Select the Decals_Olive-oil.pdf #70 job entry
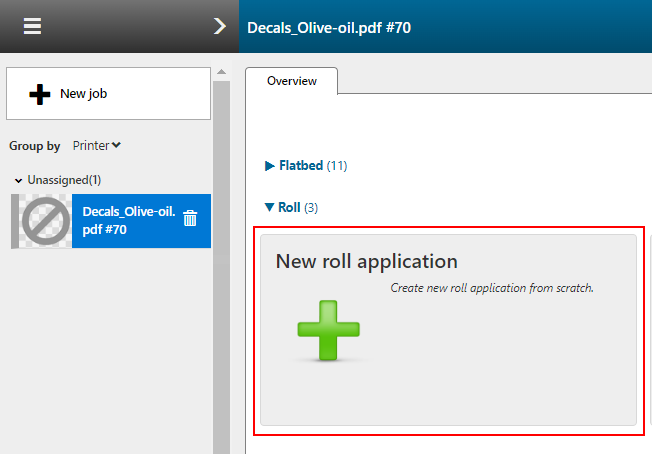This screenshot has width=652, height=454. click(x=128, y=221)
